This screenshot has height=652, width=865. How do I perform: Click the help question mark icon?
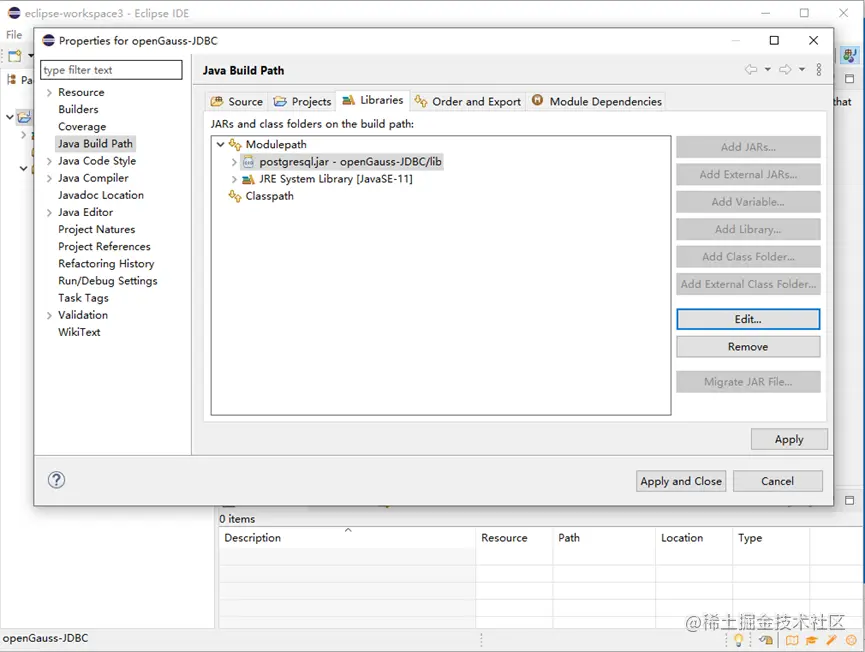tap(56, 480)
